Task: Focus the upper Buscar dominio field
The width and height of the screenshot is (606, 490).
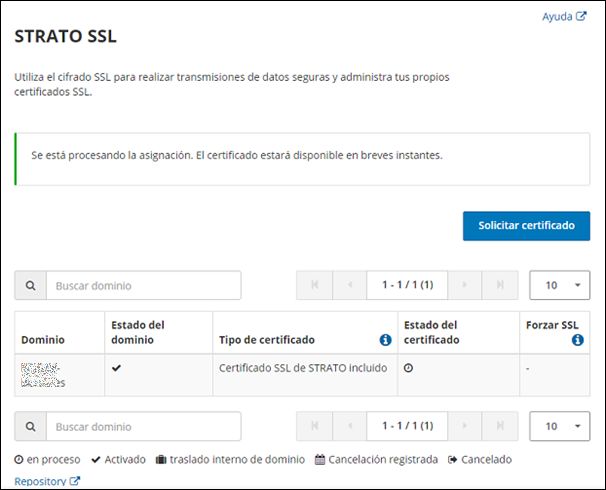Action: pyautogui.click(x=144, y=286)
